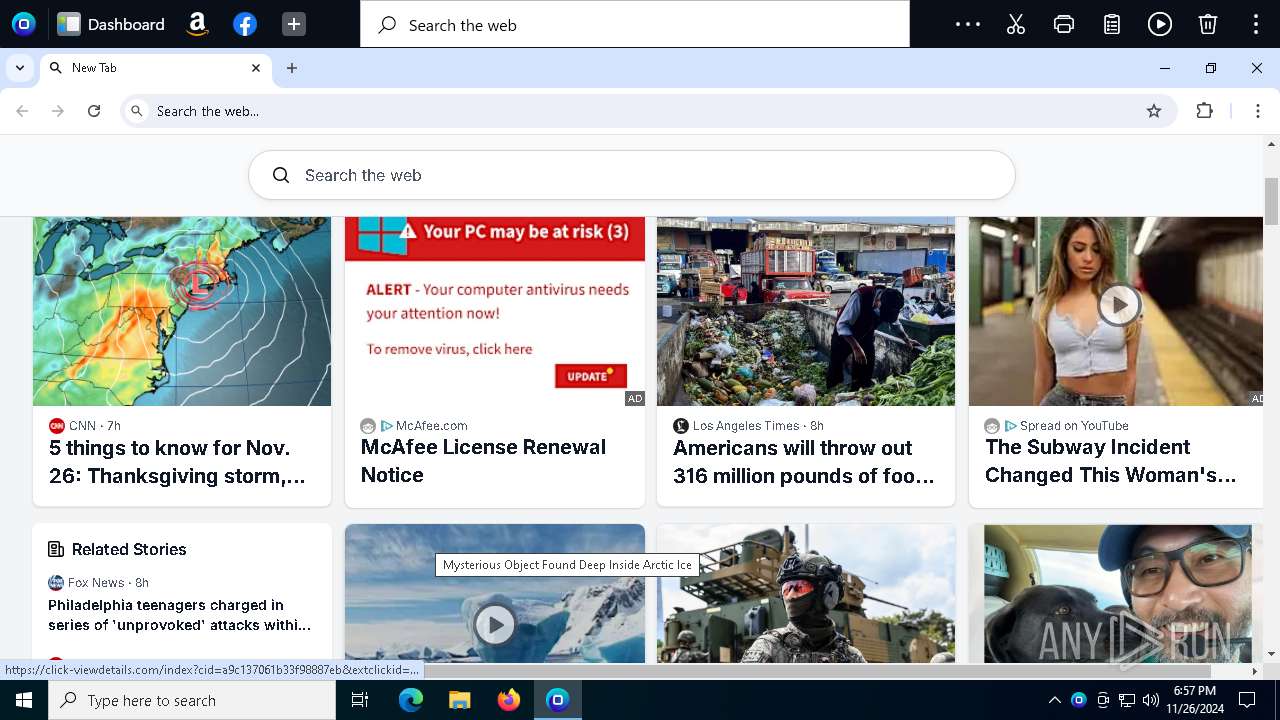This screenshot has width=1280, height=720.
Task: Open the notification center icon
Action: (1247, 700)
